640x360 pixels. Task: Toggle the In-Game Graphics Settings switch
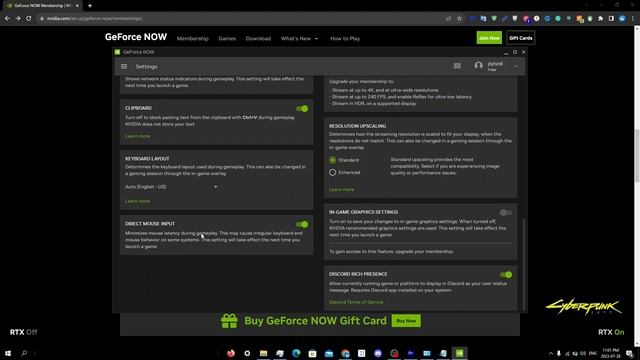pos(506,213)
